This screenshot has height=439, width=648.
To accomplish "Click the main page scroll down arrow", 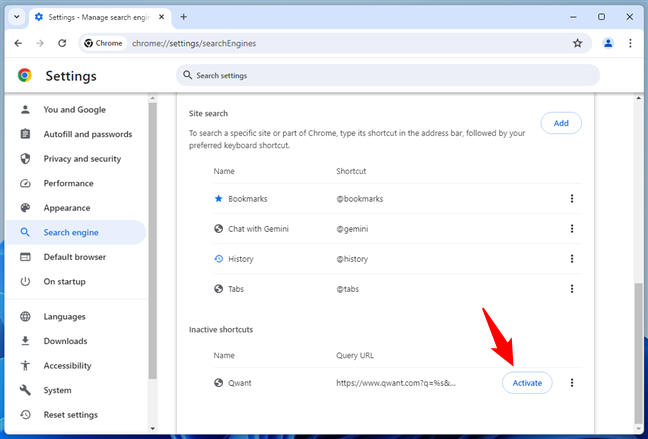I will pos(638,428).
